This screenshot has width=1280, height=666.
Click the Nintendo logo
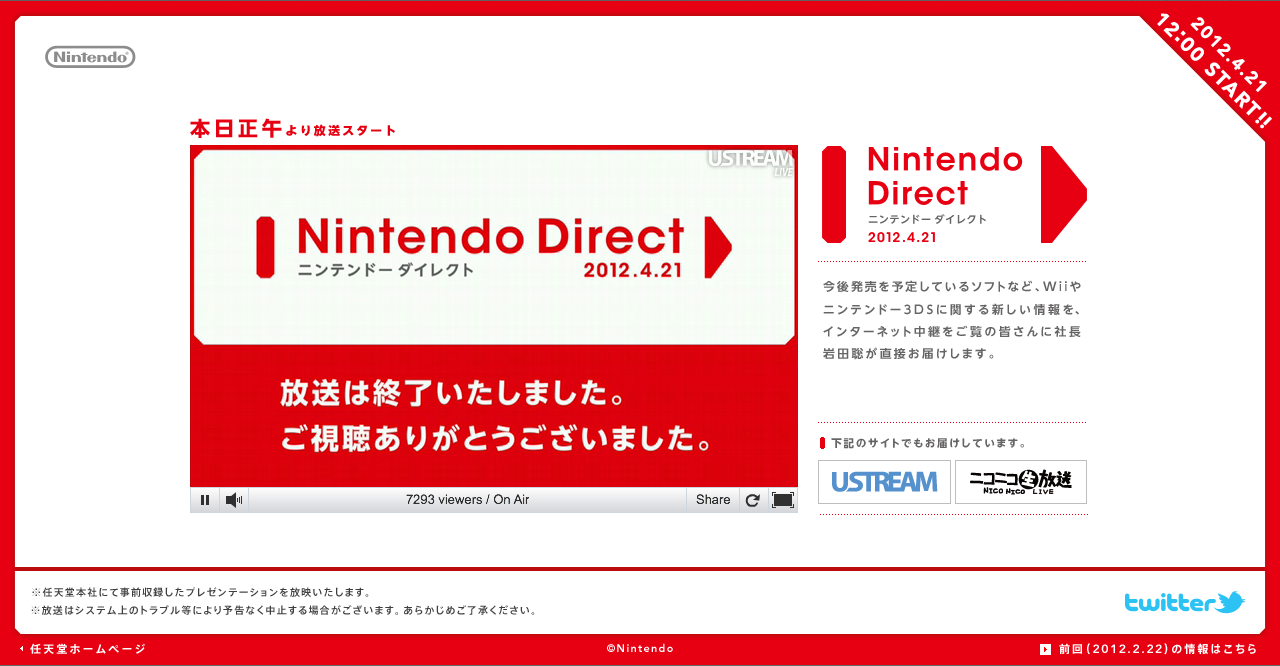click(90, 57)
